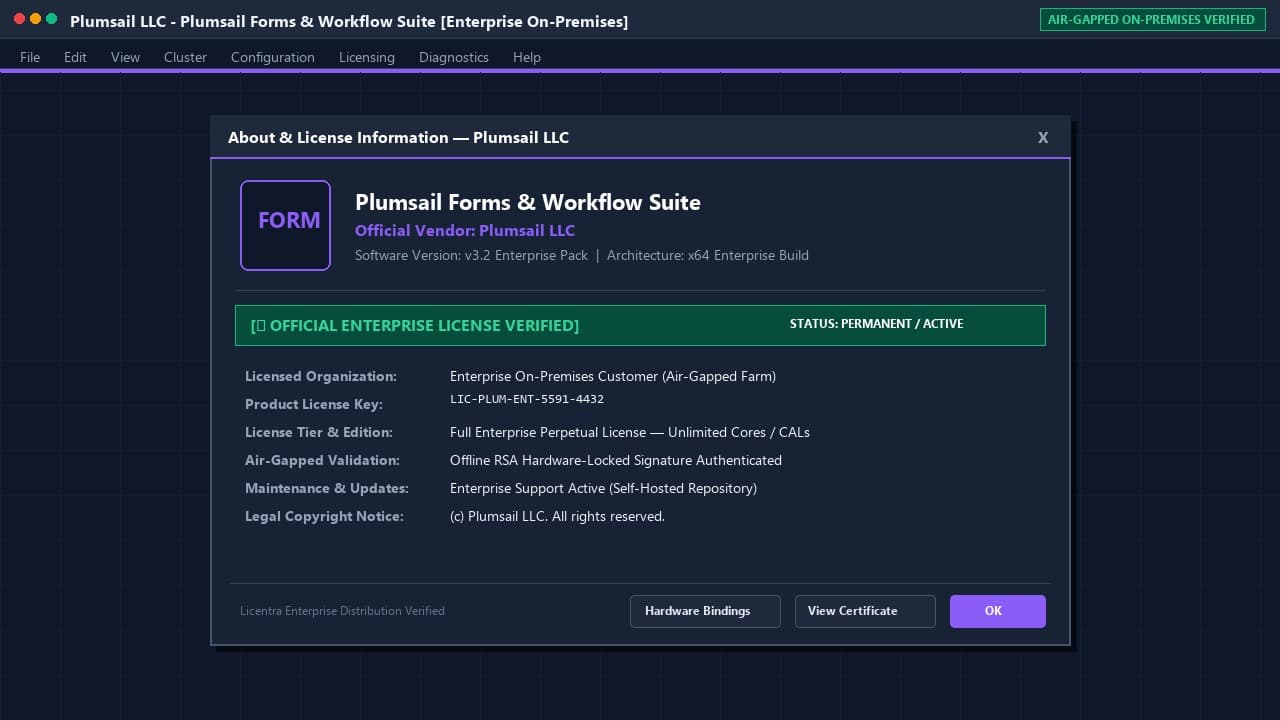Click the green maximize window dot
This screenshot has height=720, width=1280.
[51, 19]
